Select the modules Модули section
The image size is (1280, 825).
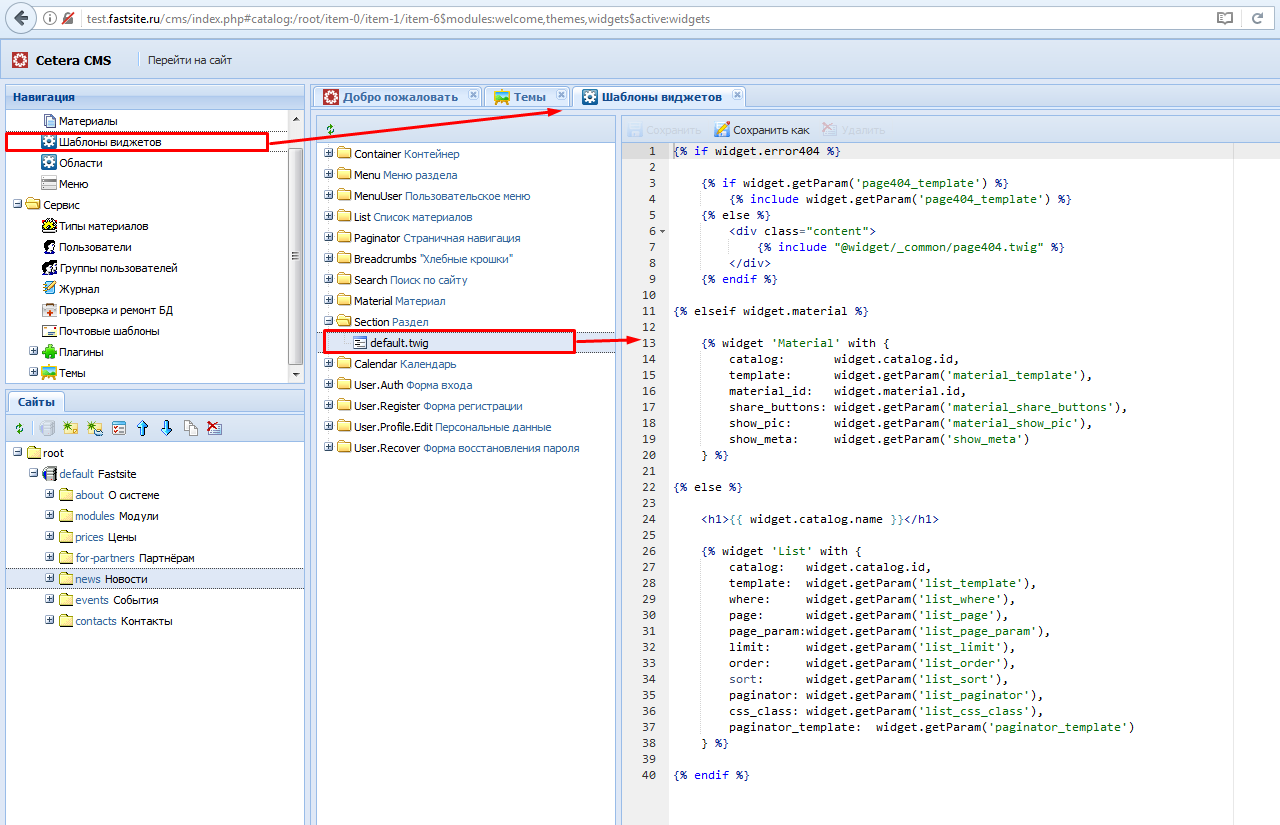116,516
